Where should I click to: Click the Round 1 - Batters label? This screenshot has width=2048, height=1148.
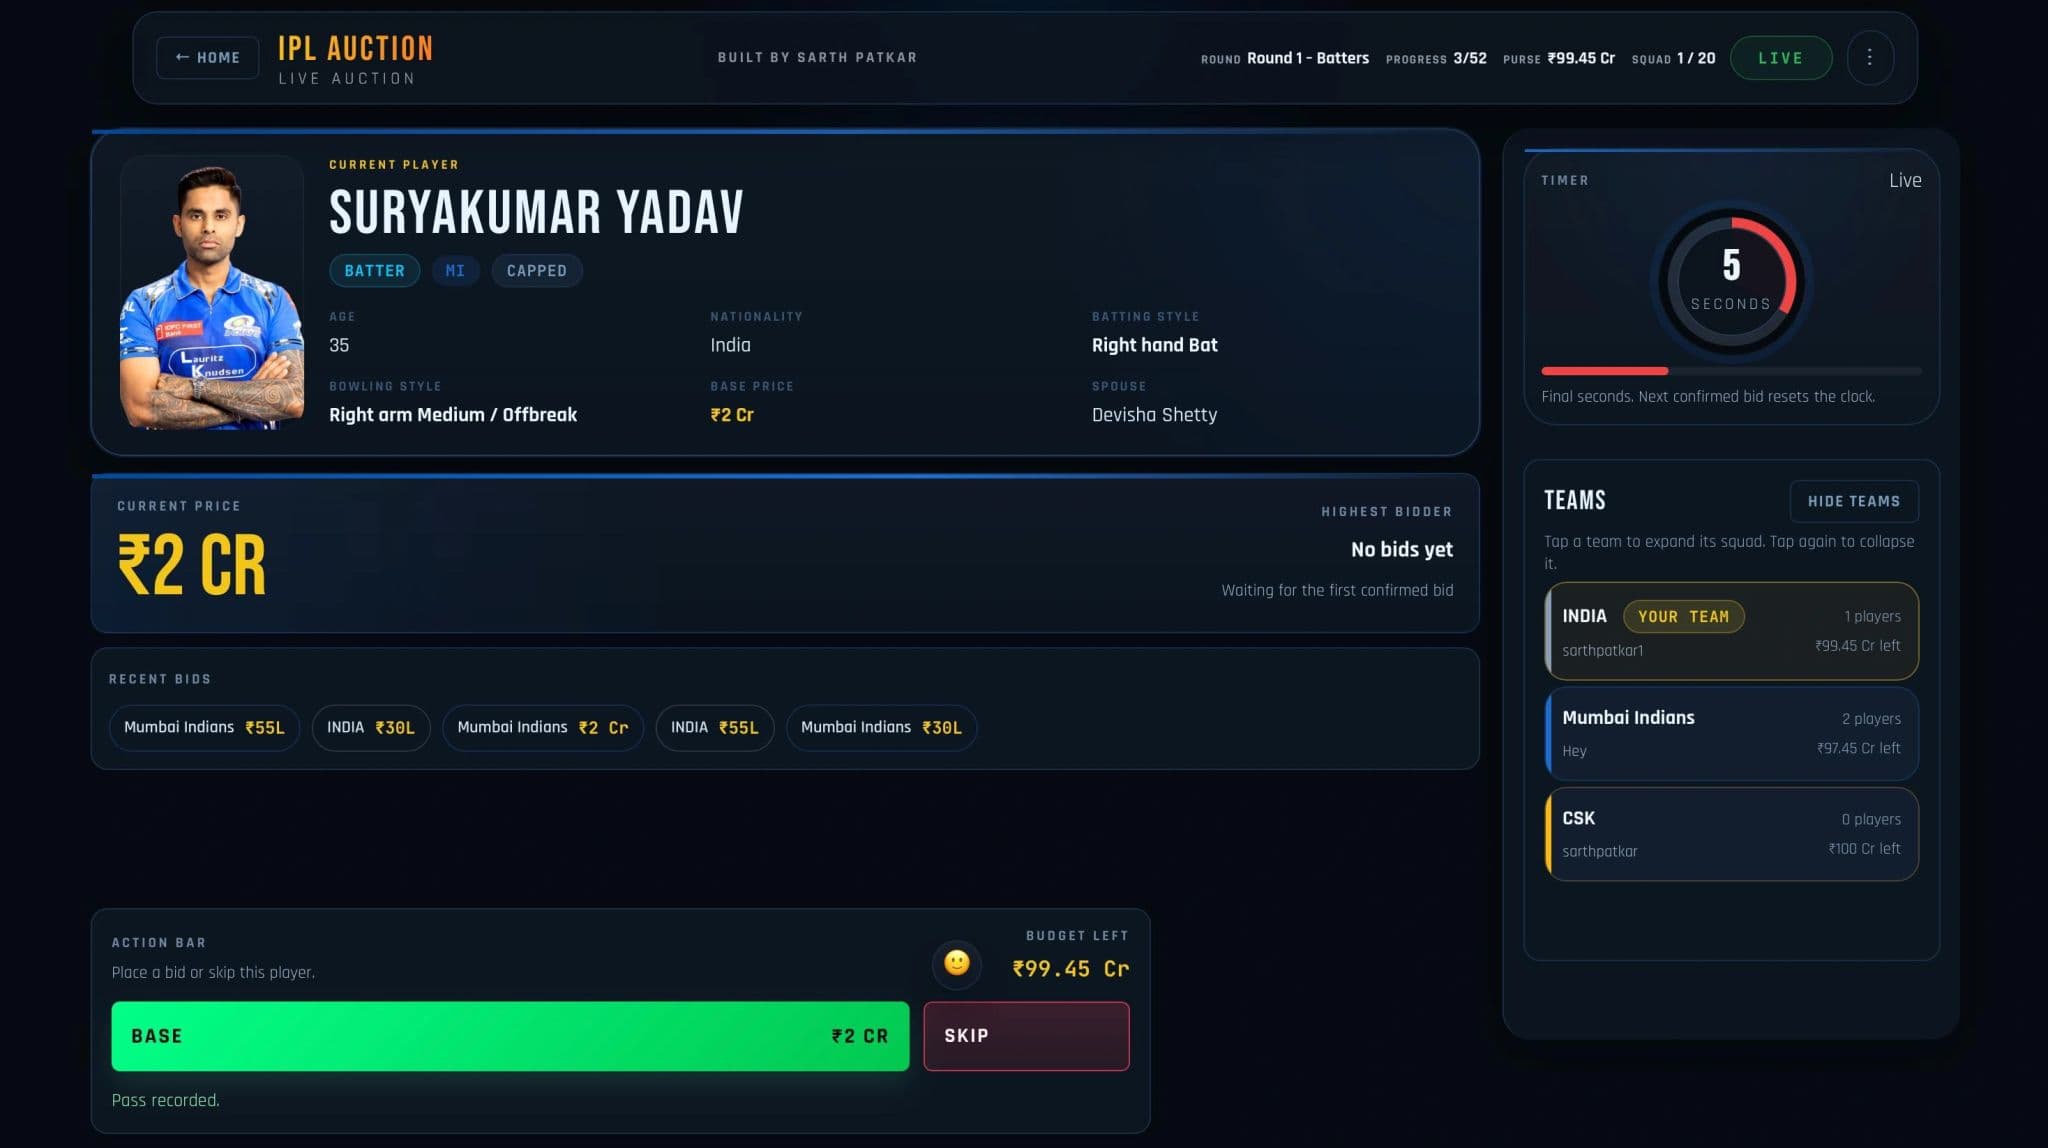coord(1307,58)
